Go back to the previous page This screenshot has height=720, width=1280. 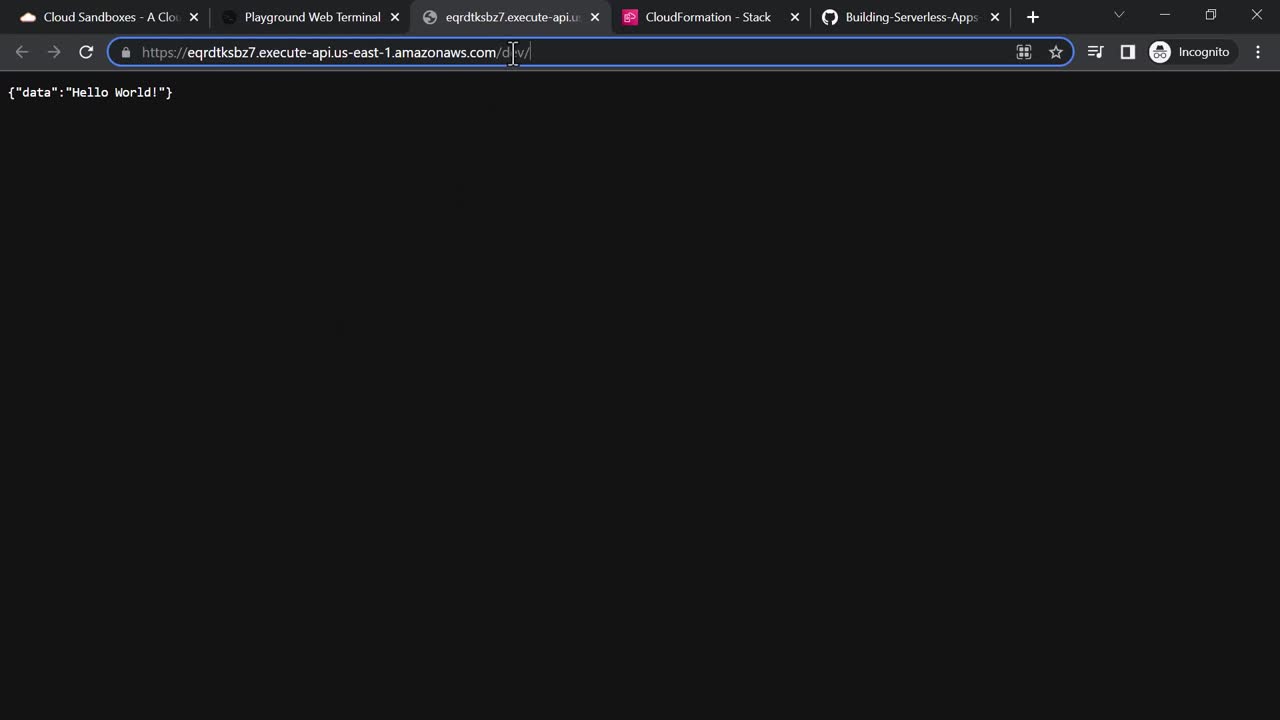point(22,52)
